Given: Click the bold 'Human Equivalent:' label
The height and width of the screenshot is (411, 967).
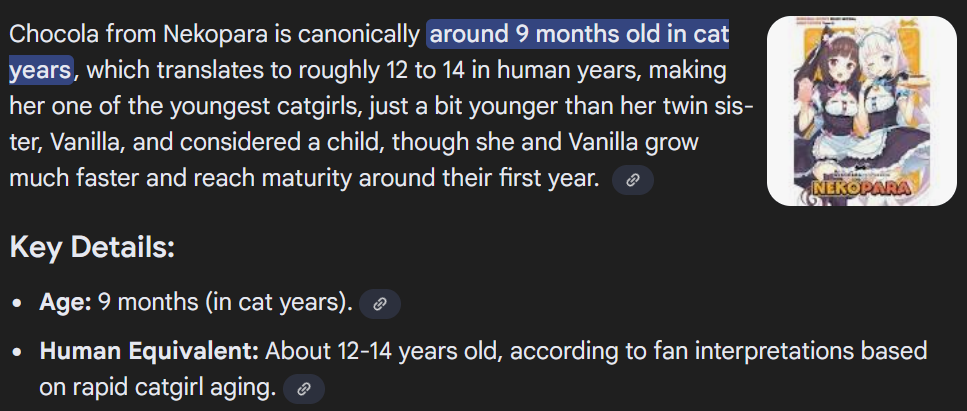Looking at the screenshot, I should click(x=149, y=351).
